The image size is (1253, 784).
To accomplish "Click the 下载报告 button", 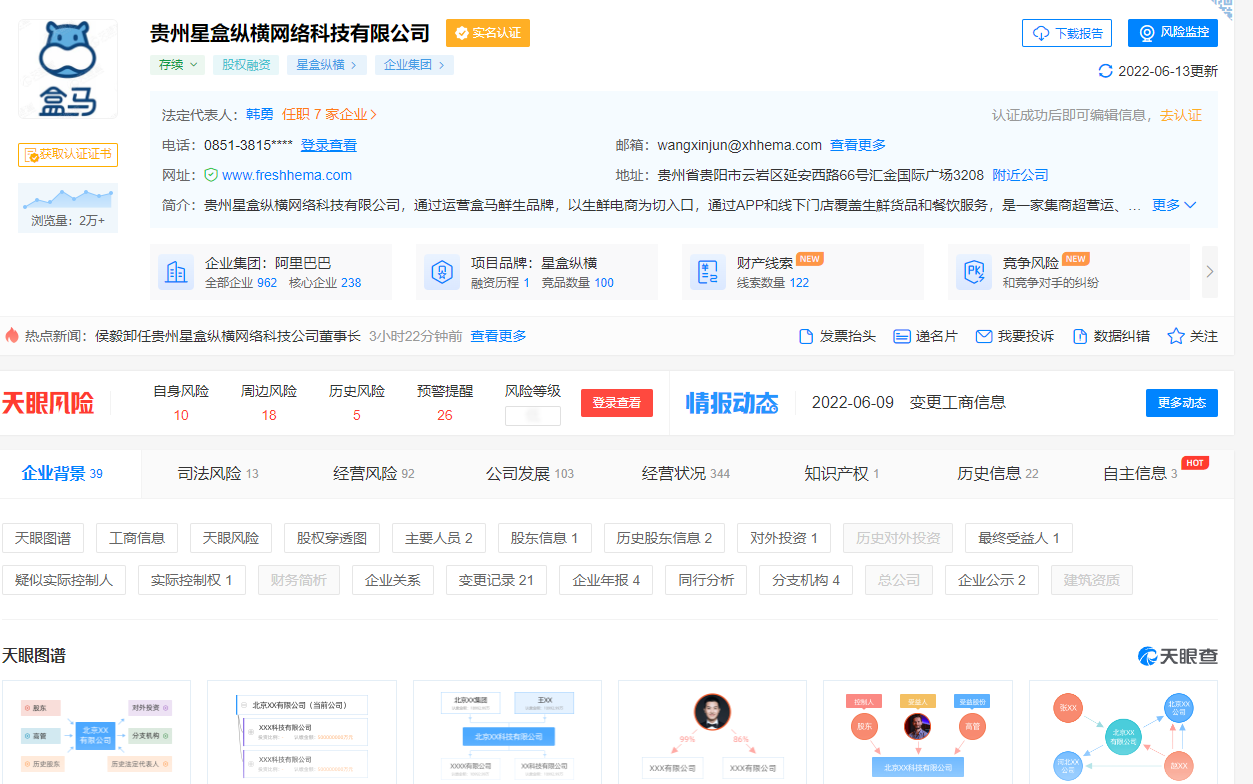I will pos(1067,33).
